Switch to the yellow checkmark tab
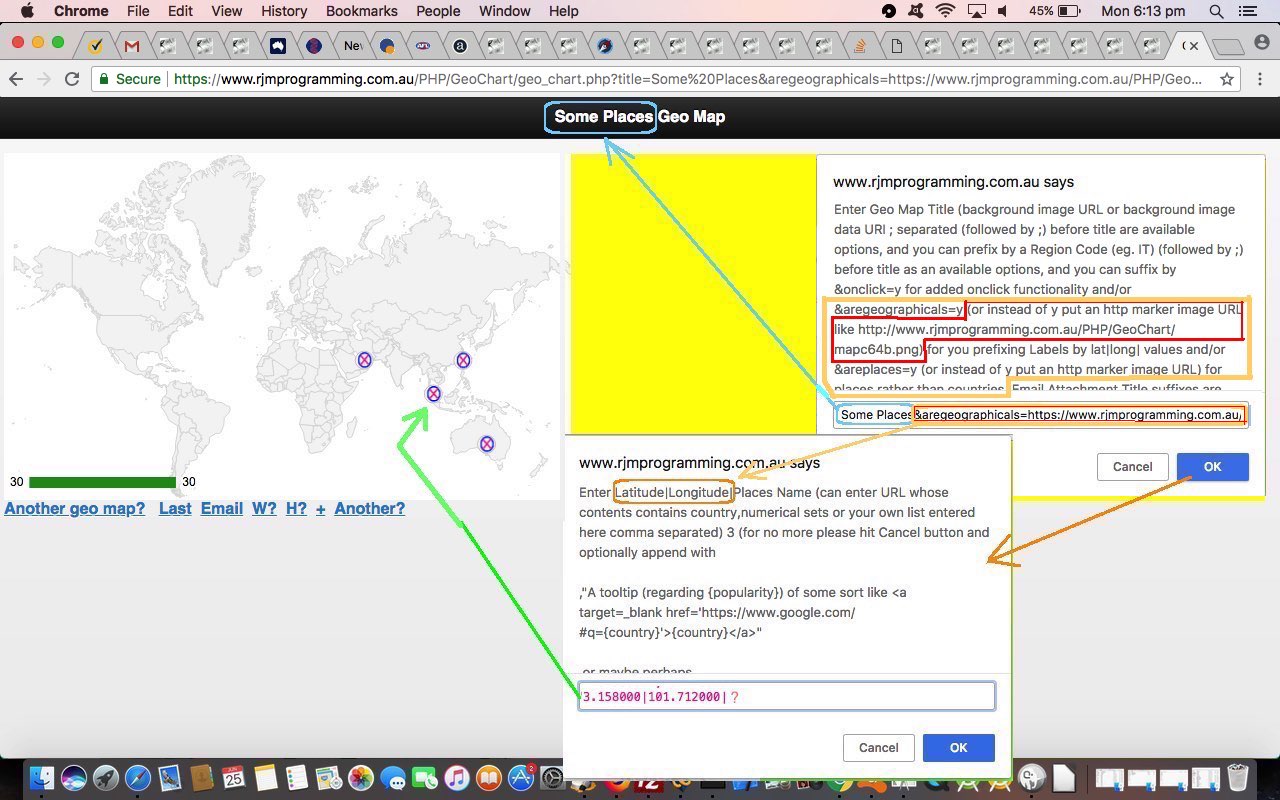The height and width of the screenshot is (800, 1280). click(x=96, y=45)
